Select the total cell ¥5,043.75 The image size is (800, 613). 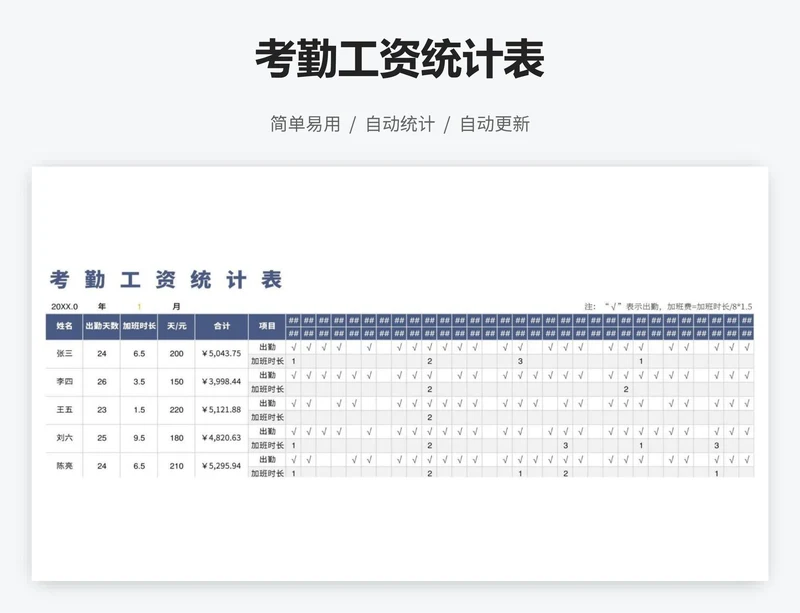[221, 354]
